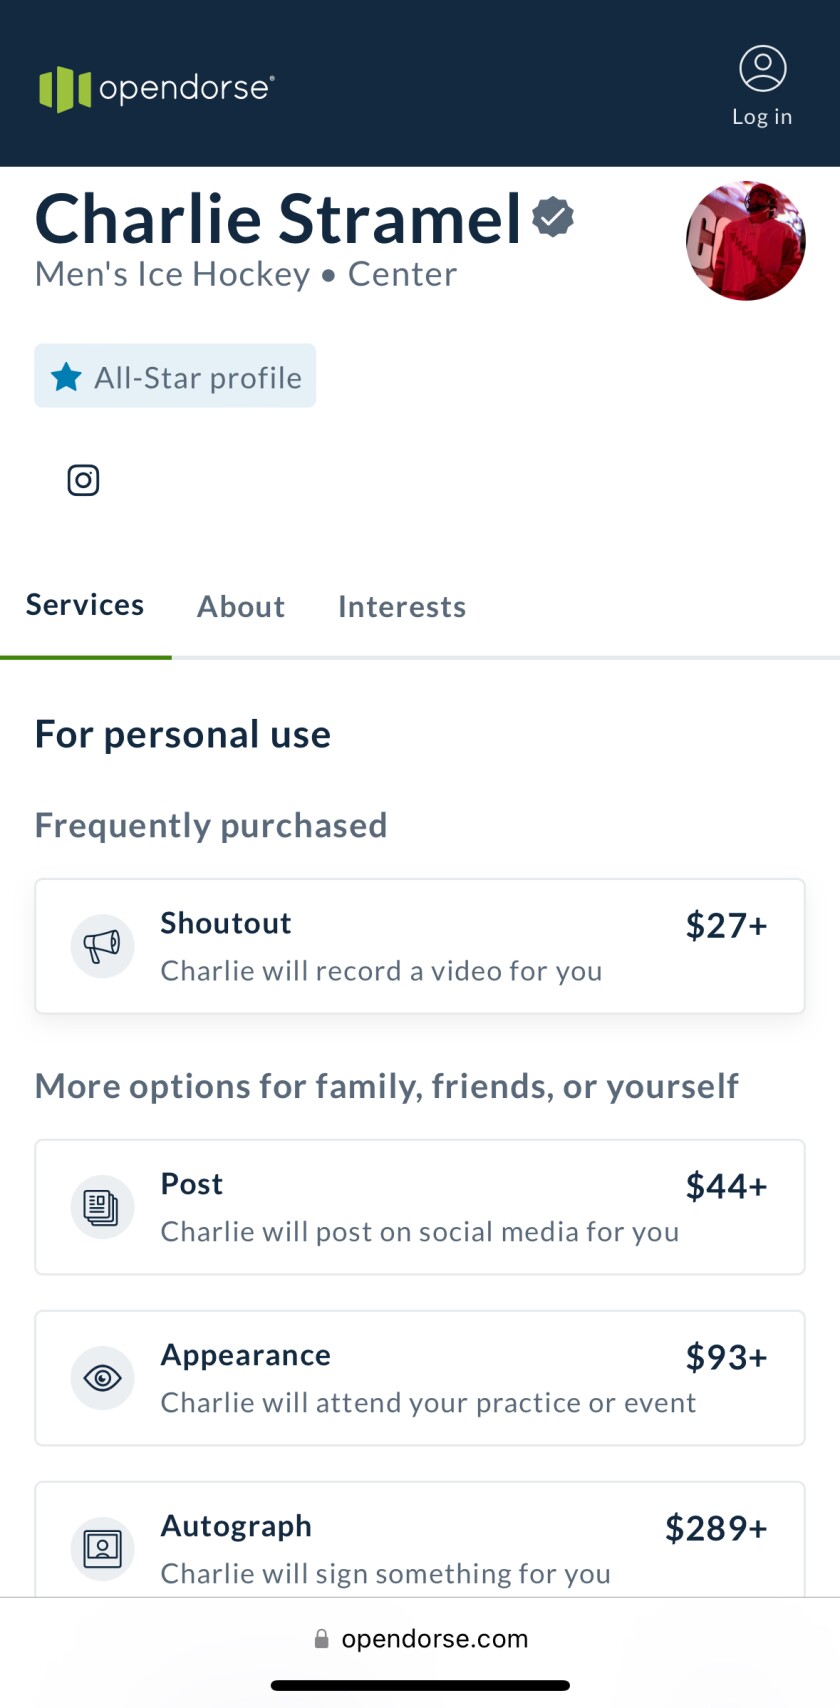The image size is (840, 1708).
Task: Pick the Appearance service for $93+
Action: click(420, 1378)
